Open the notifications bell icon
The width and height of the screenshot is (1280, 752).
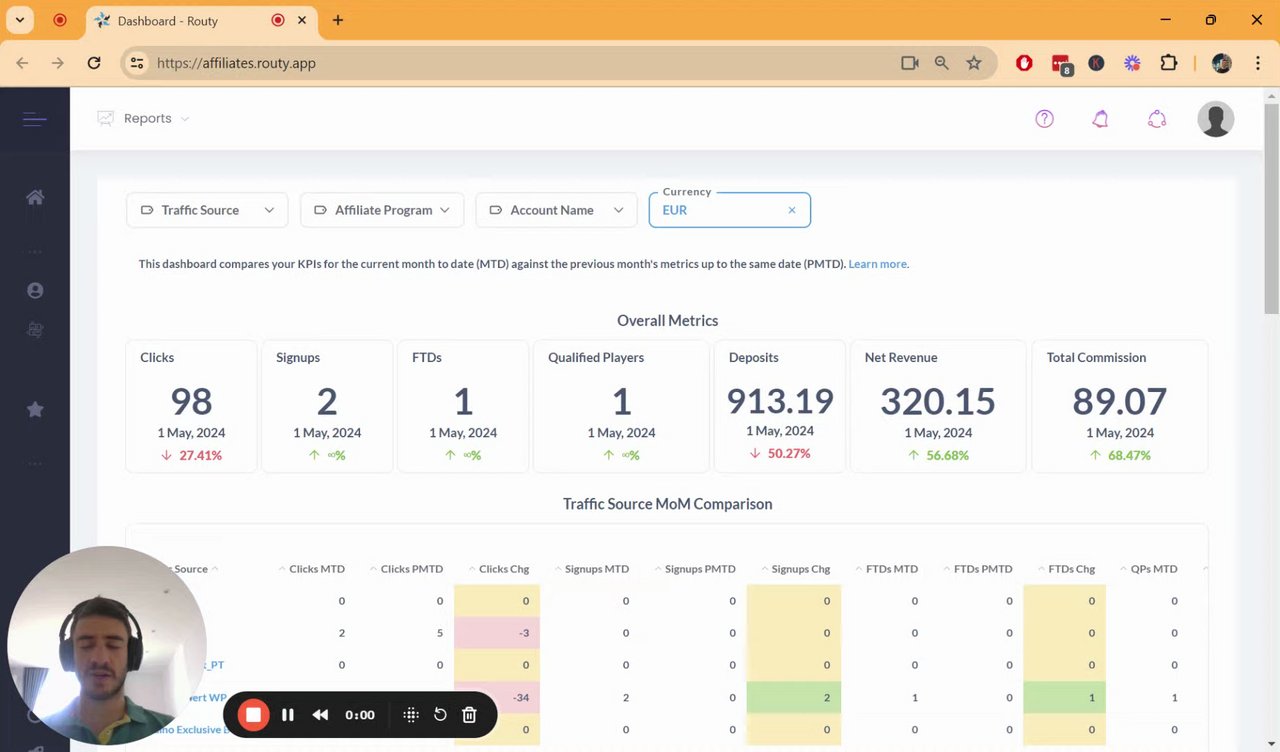1100,119
